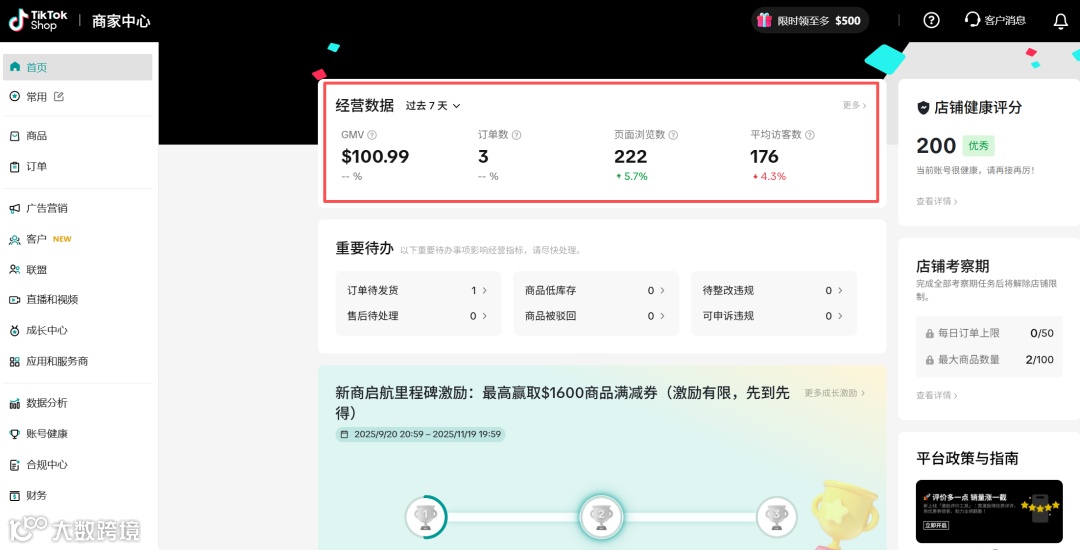Viewport: 1080px width, 550px height.
Task: Open the 待整改违规 to-do row
Action: pyautogui.click(x=773, y=290)
